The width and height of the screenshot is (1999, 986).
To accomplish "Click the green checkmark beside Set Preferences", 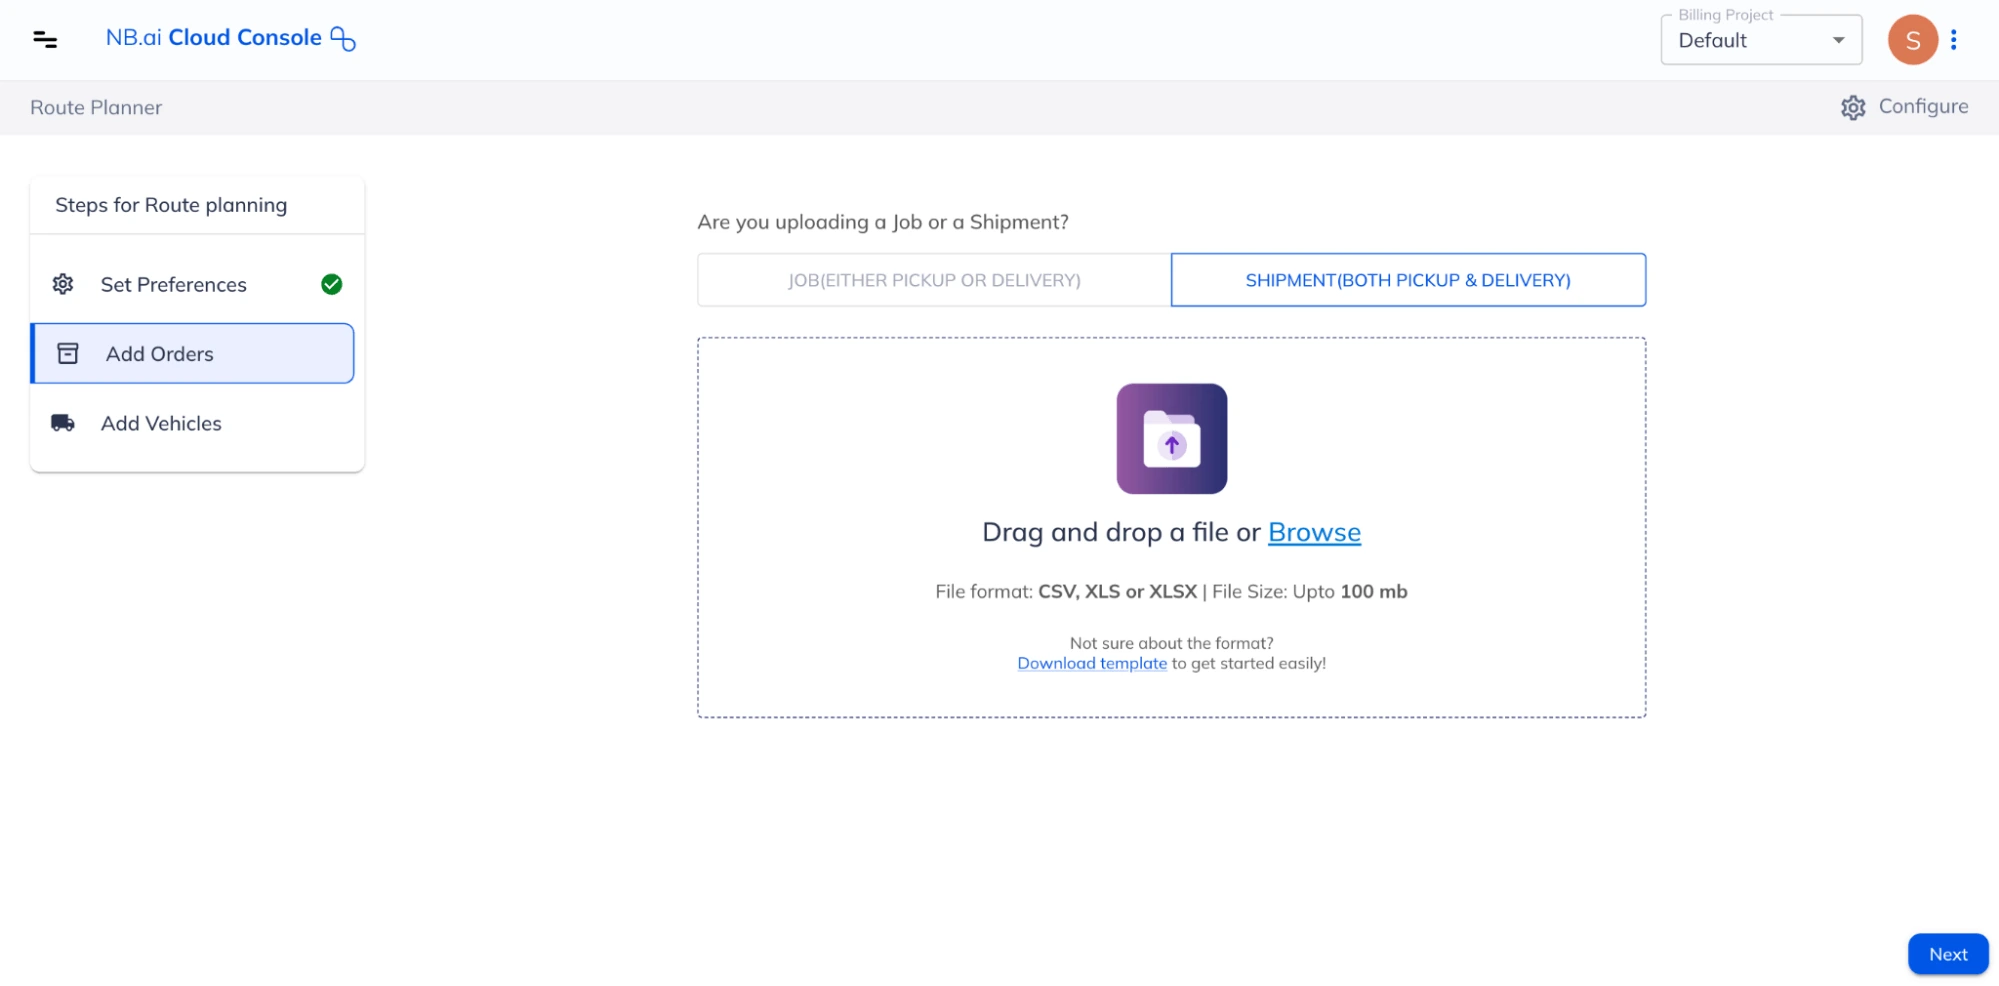I will (x=331, y=284).
